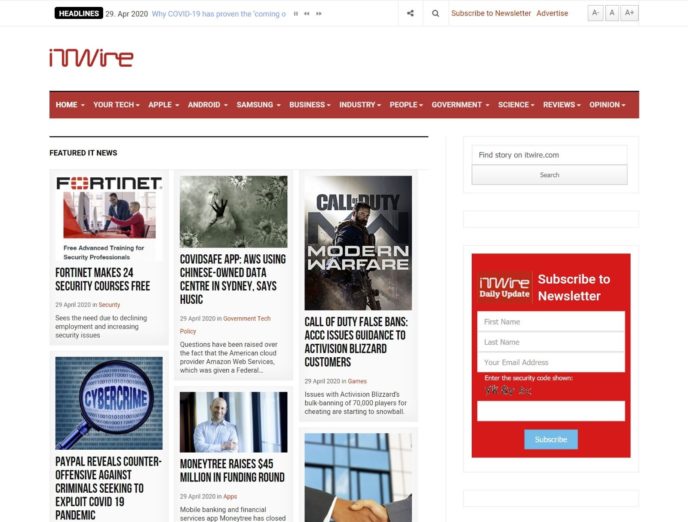Click the security code input box
688x522 pixels.
(551, 411)
